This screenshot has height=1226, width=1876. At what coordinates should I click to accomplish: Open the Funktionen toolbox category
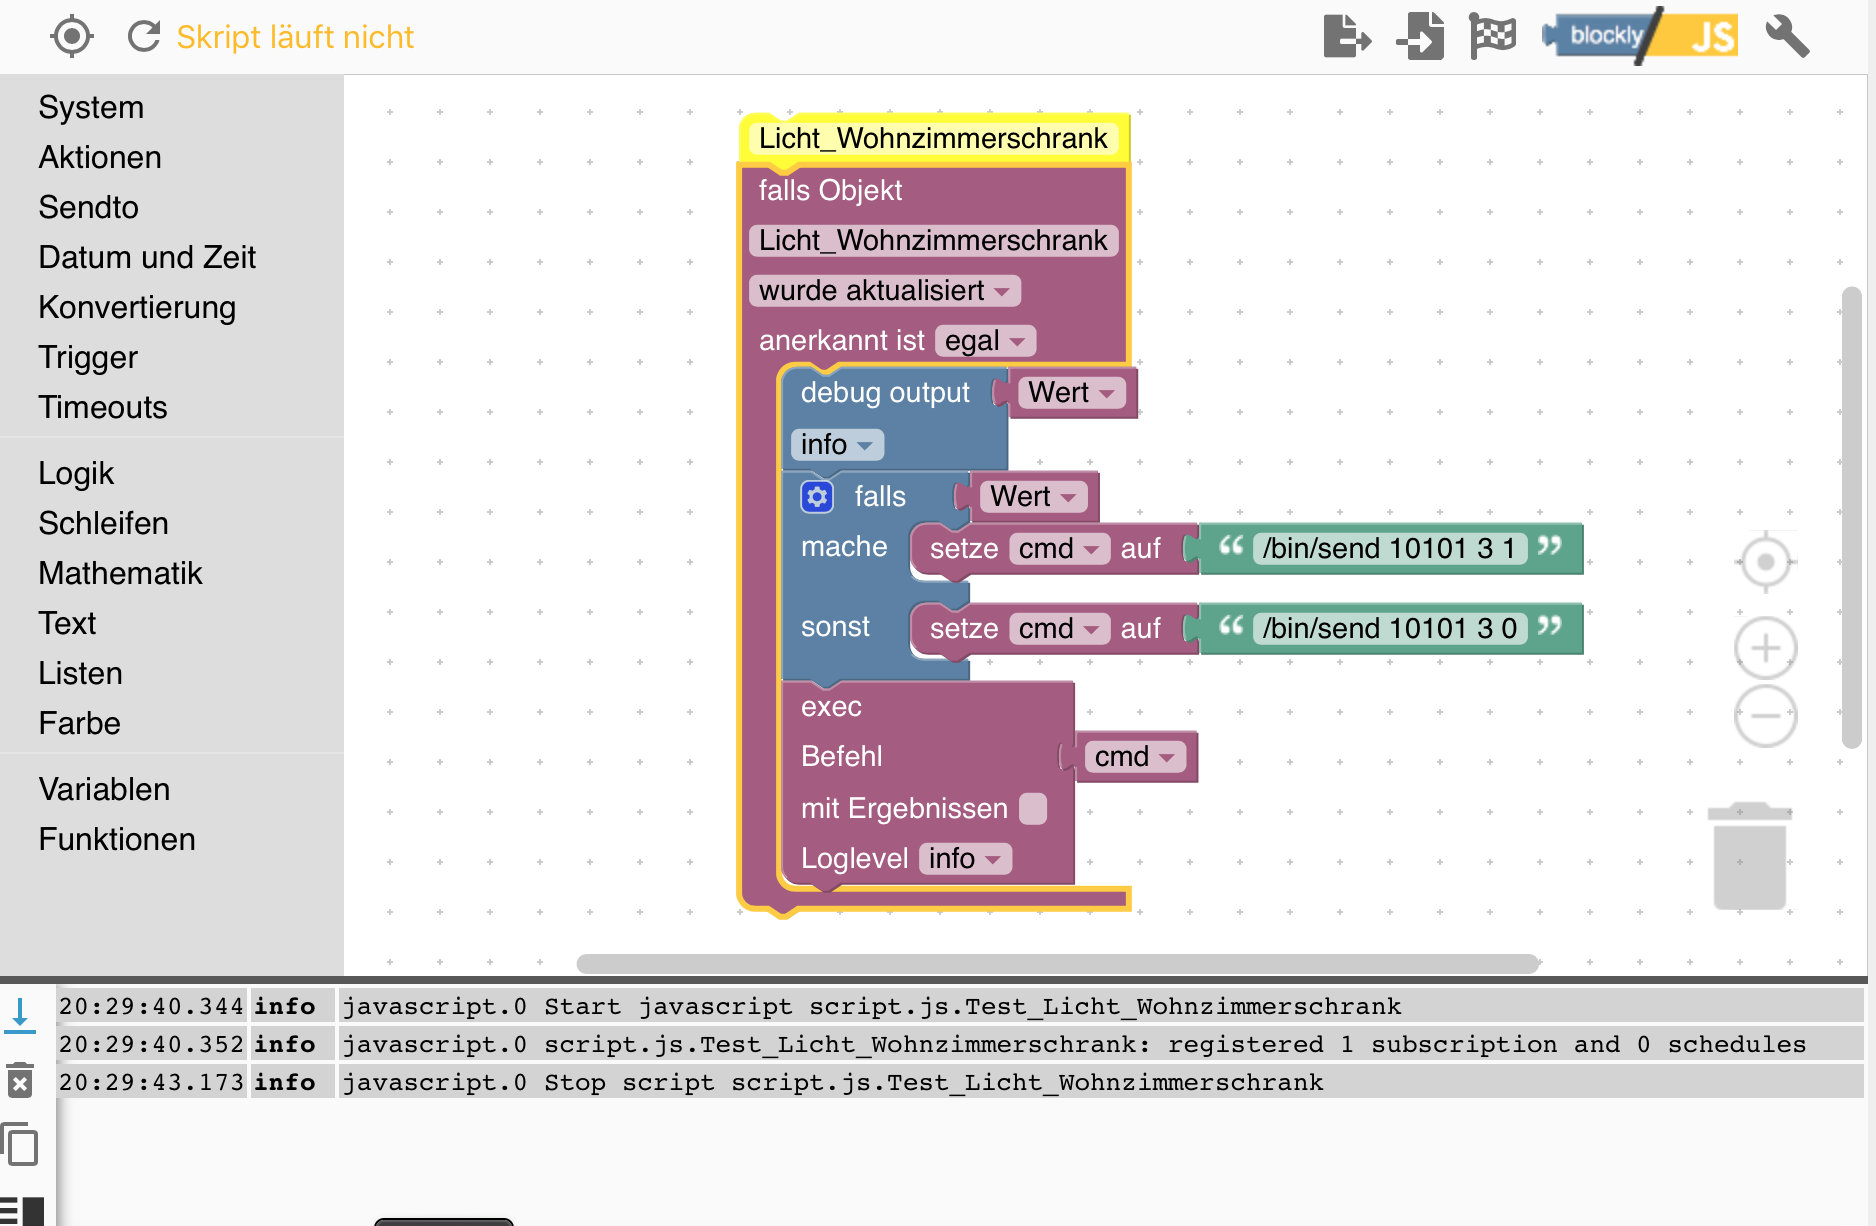coord(117,839)
